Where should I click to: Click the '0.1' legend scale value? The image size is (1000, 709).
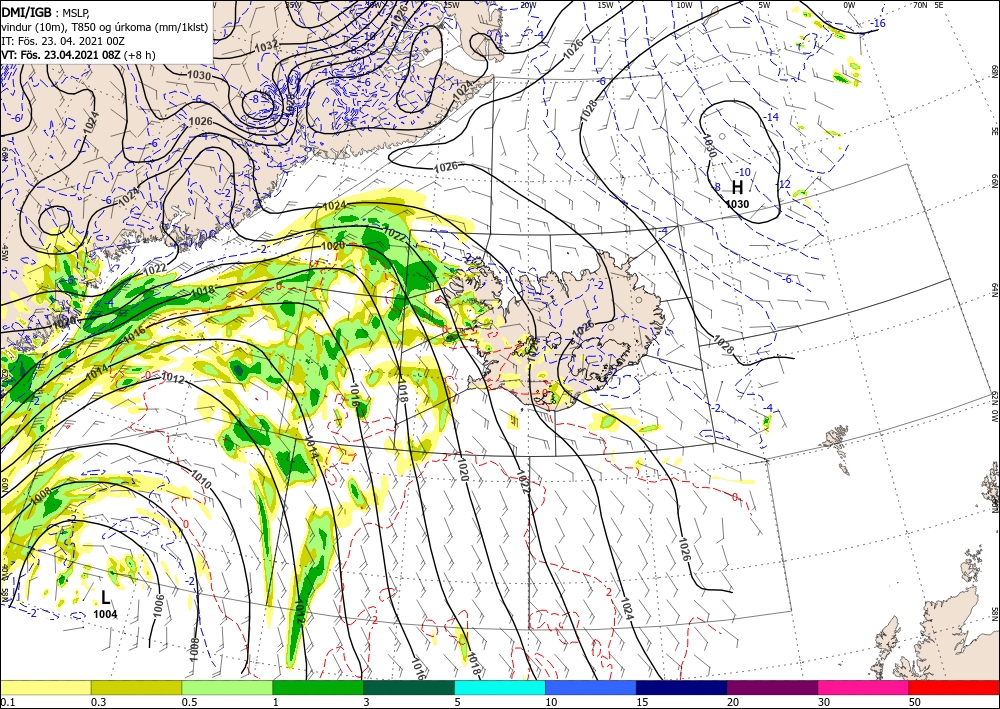point(7,702)
